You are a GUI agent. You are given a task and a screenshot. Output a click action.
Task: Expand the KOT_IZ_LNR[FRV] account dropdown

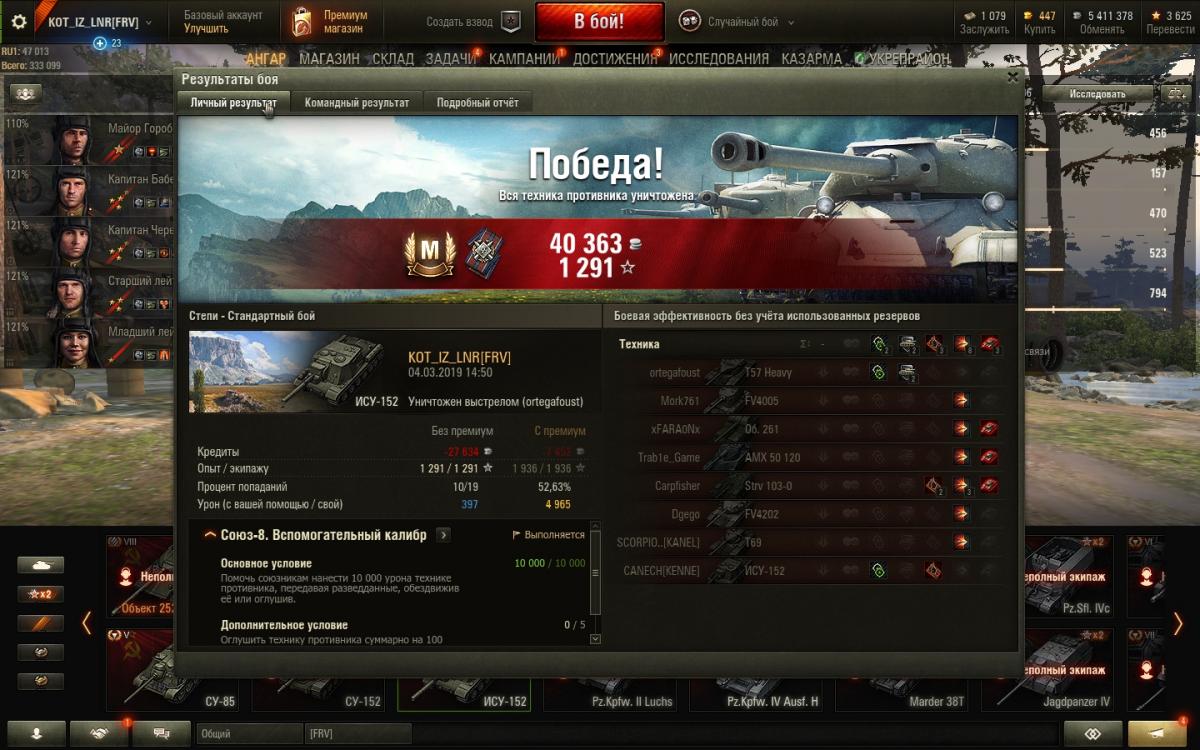pos(95,21)
